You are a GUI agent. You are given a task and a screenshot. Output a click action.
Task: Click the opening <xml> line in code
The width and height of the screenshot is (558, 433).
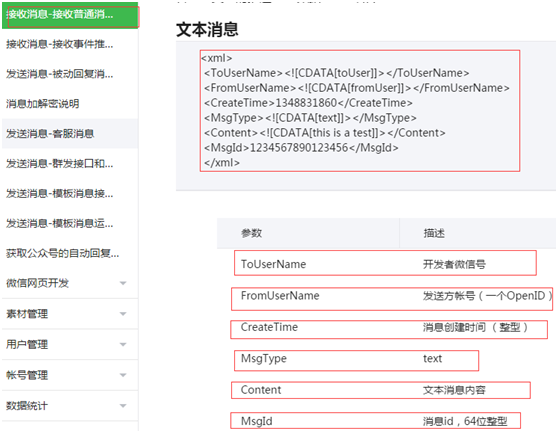point(217,58)
